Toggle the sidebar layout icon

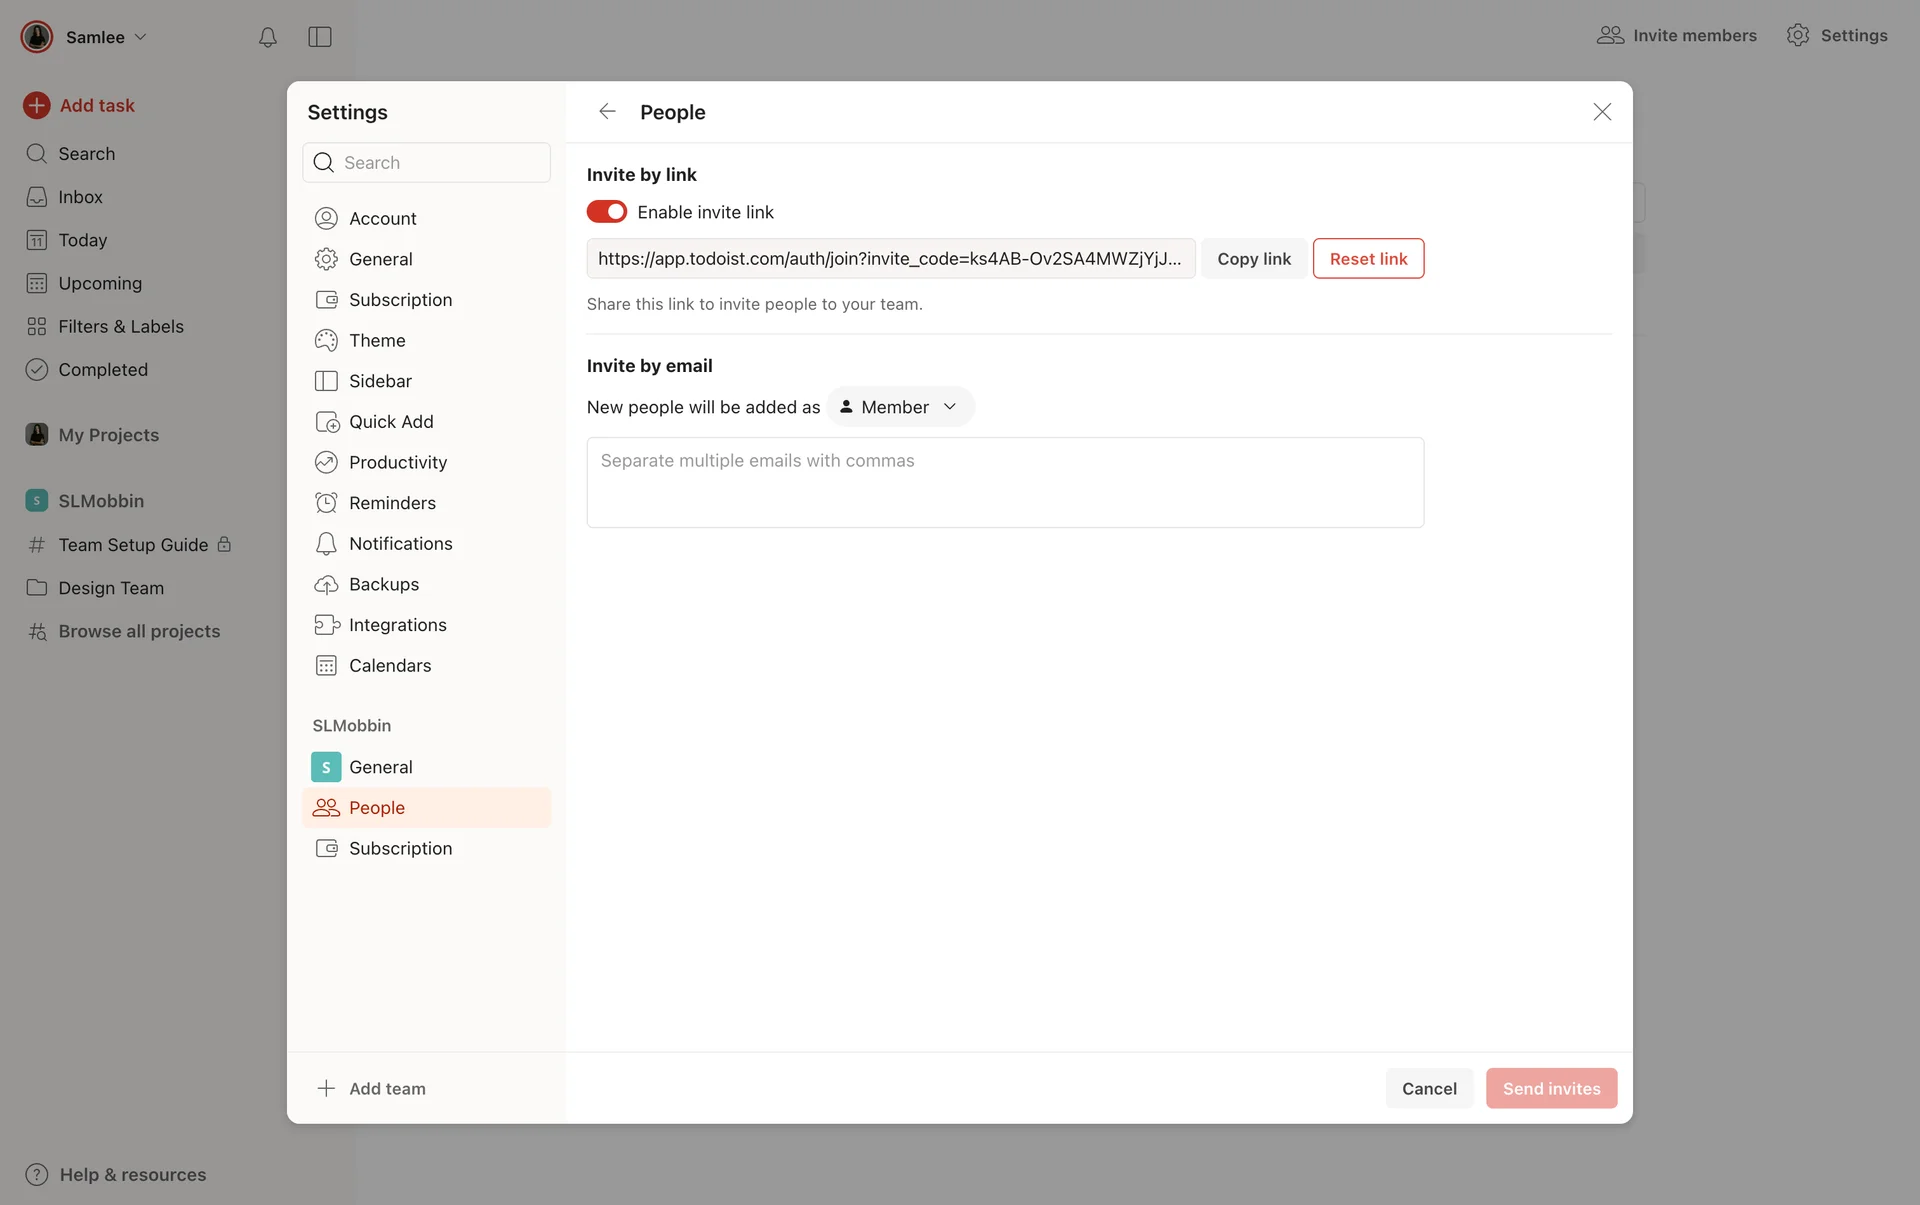click(320, 37)
